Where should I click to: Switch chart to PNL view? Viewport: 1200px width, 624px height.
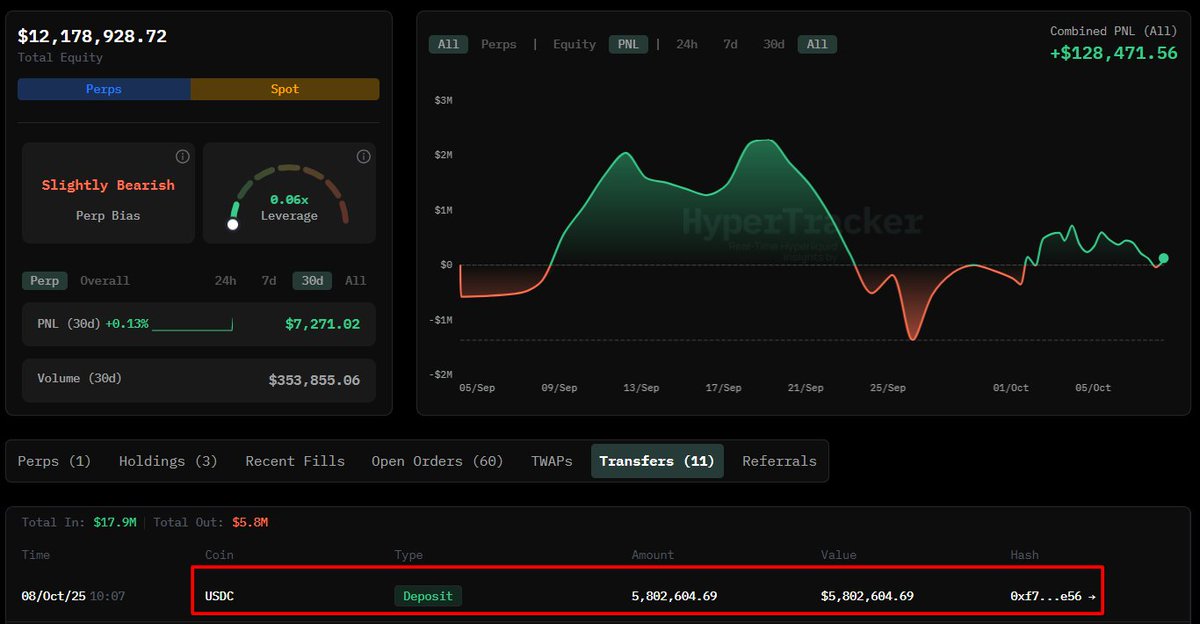tap(628, 44)
